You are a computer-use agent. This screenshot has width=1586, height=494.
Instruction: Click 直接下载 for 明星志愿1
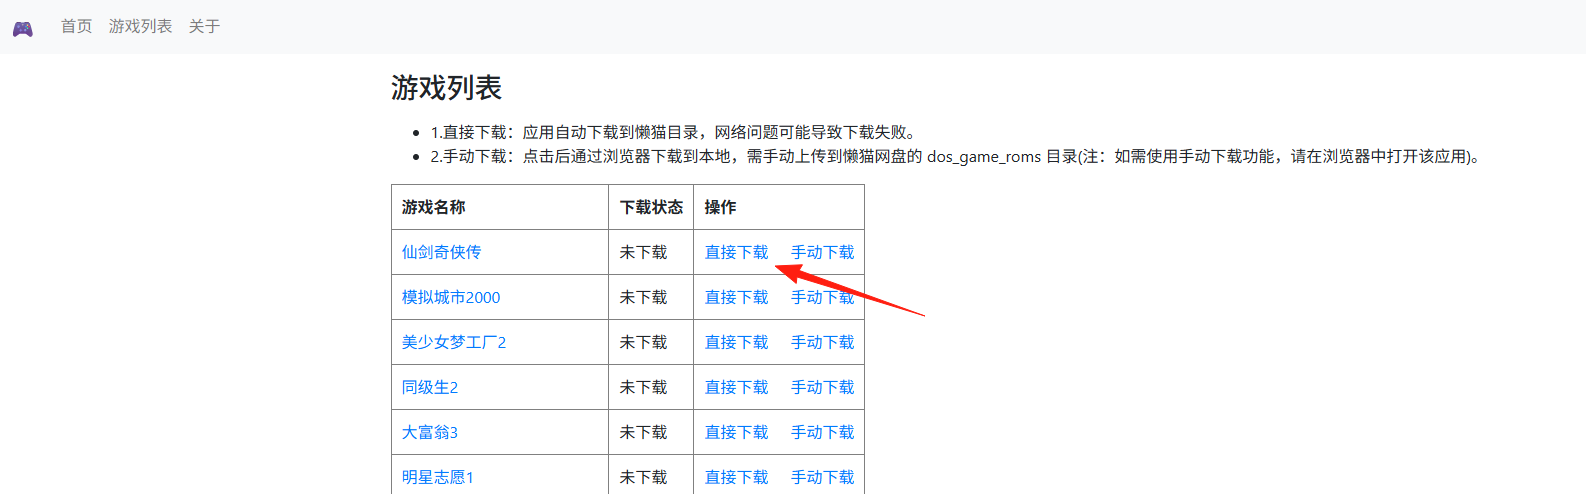736,477
